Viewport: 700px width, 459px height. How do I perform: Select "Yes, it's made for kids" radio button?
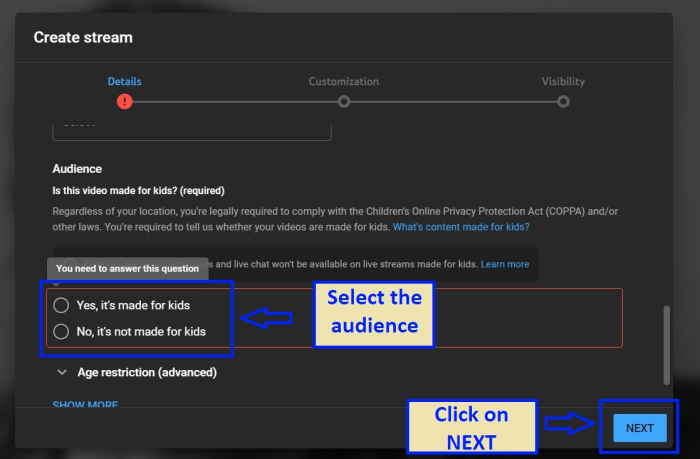click(x=61, y=305)
